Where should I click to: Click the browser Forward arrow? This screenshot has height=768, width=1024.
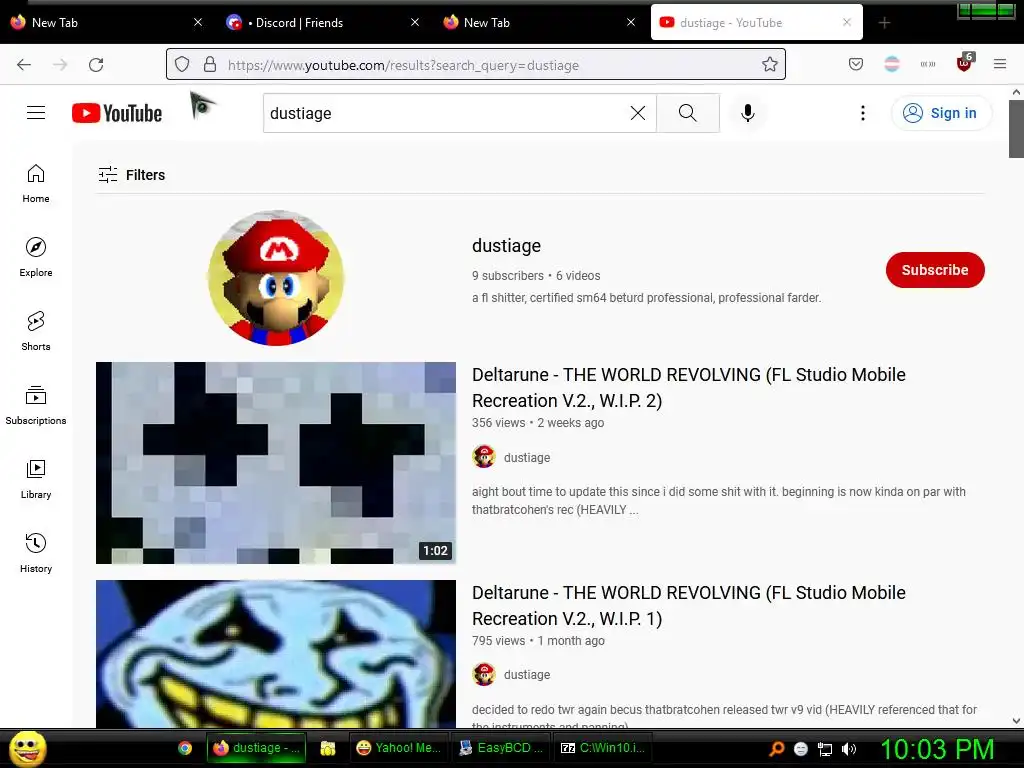click(x=60, y=65)
